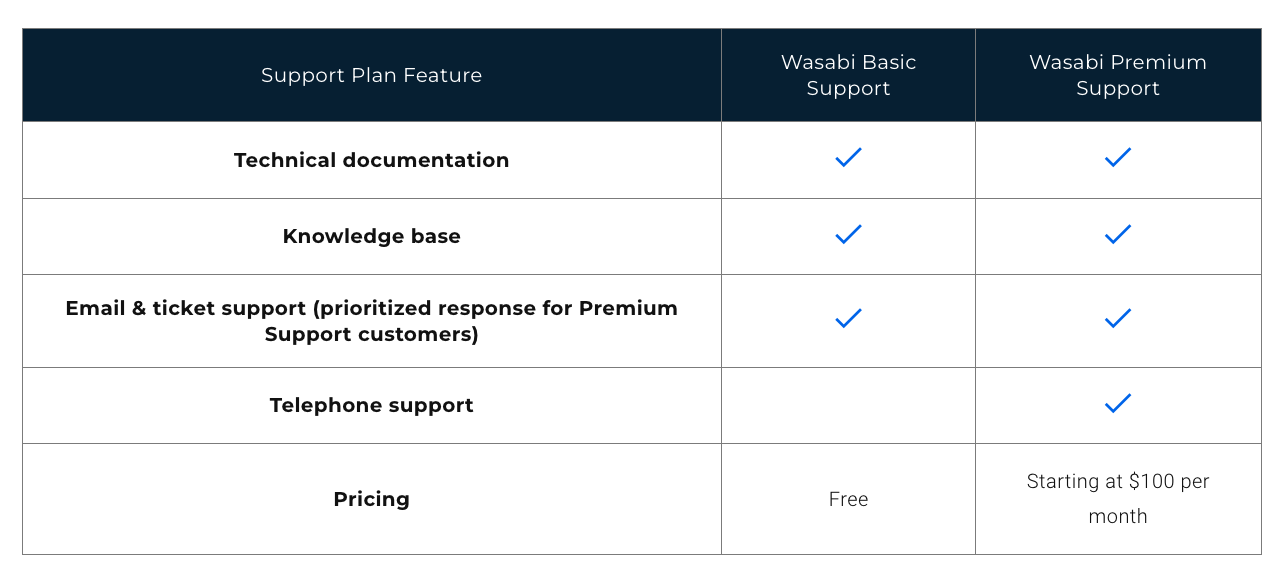Select the Wasabi Basic Support column header
The image size is (1282, 587).
[848, 75]
